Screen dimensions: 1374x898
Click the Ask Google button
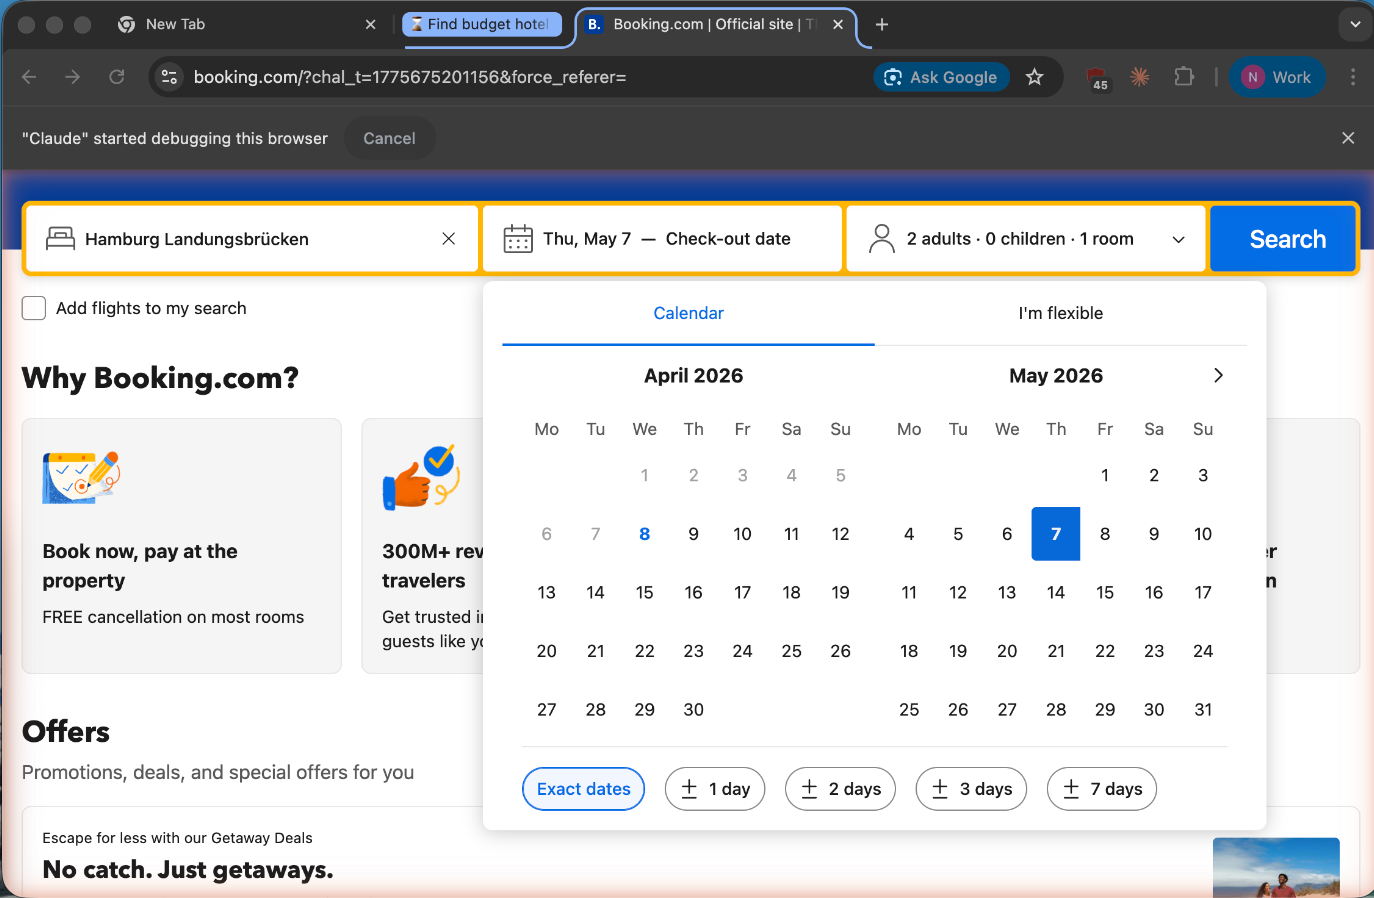[x=942, y=77]
